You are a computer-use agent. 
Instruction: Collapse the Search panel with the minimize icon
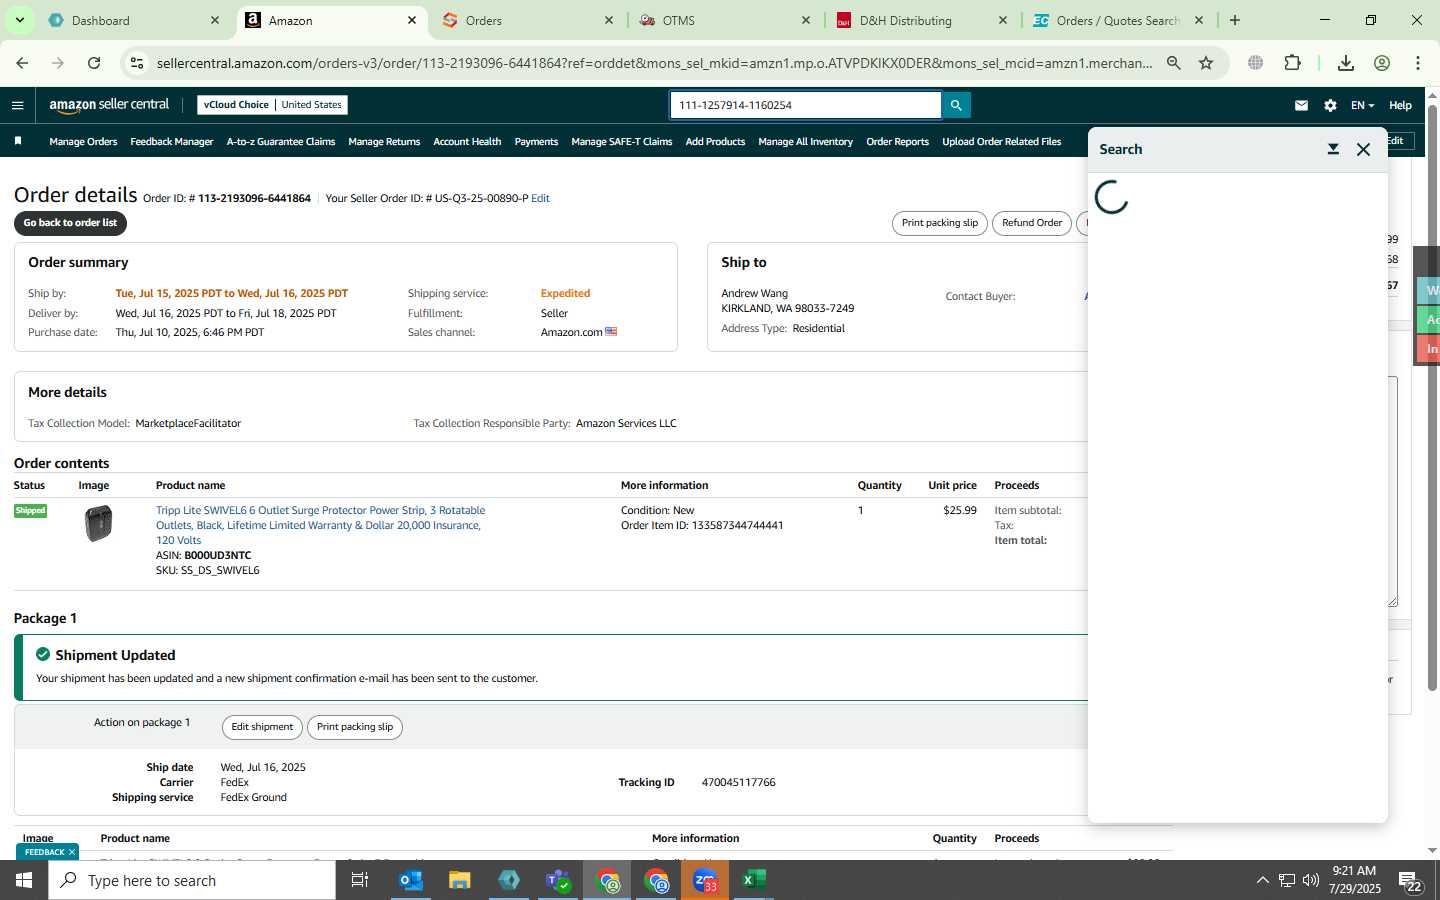(x=1333, y=149)
